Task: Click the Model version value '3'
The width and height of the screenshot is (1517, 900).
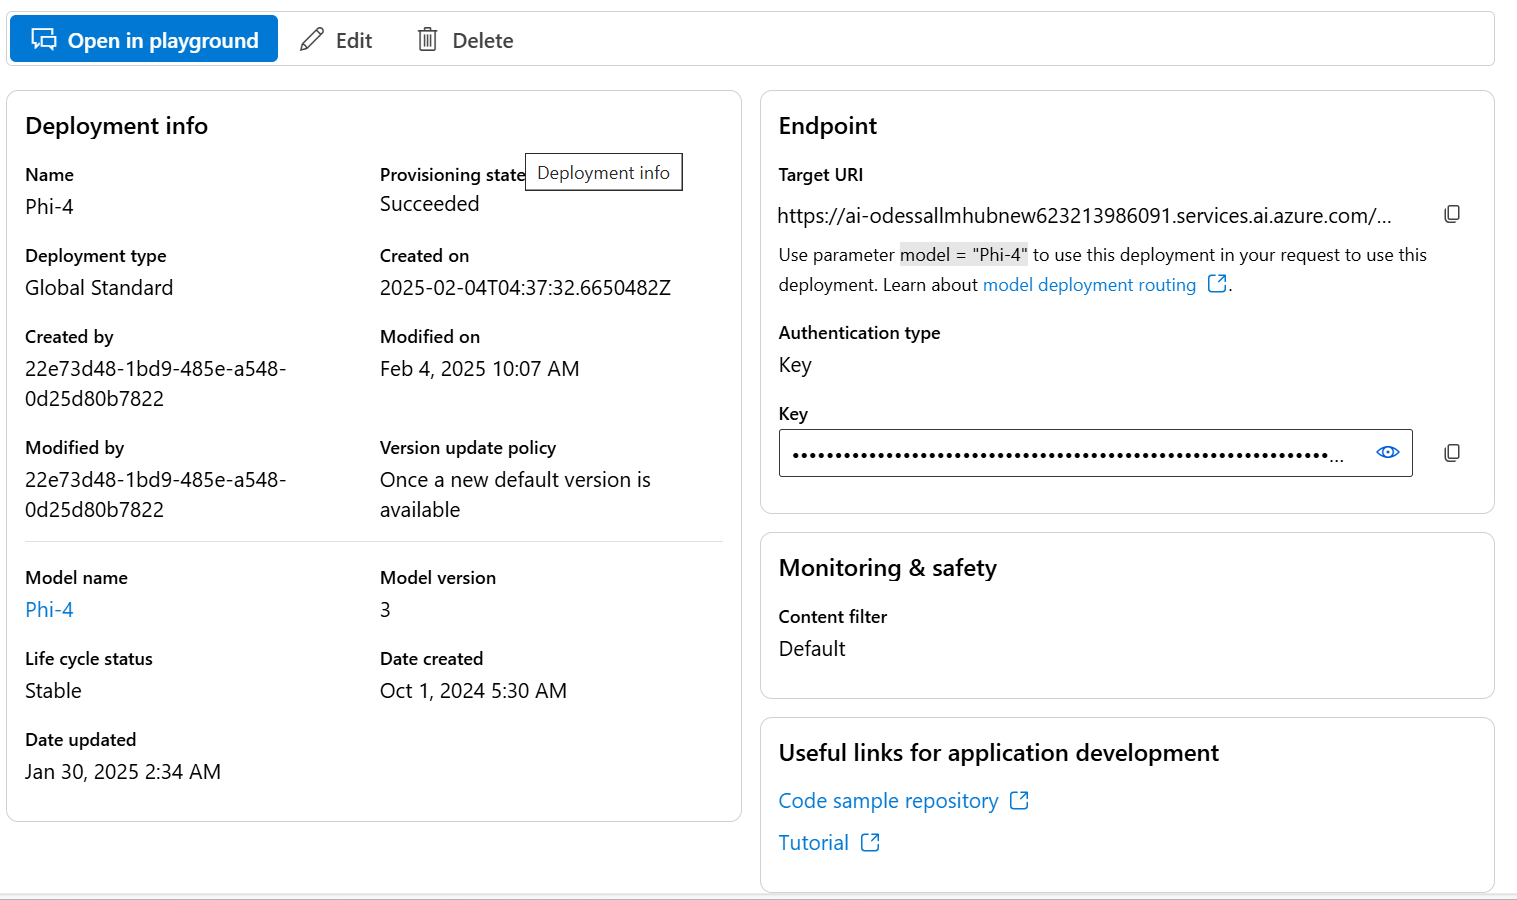Action: click(385, 610)
